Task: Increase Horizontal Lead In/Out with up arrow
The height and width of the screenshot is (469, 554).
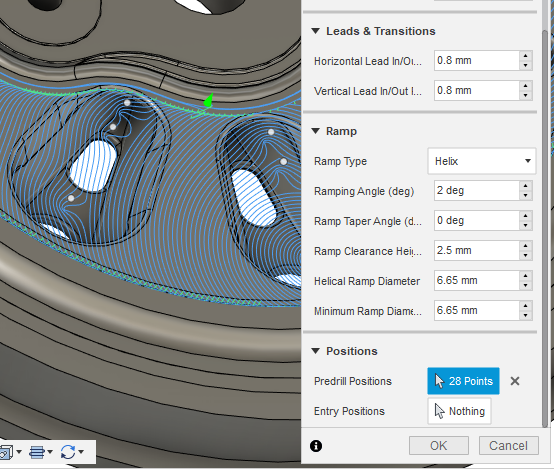Action: click(526, 56)
